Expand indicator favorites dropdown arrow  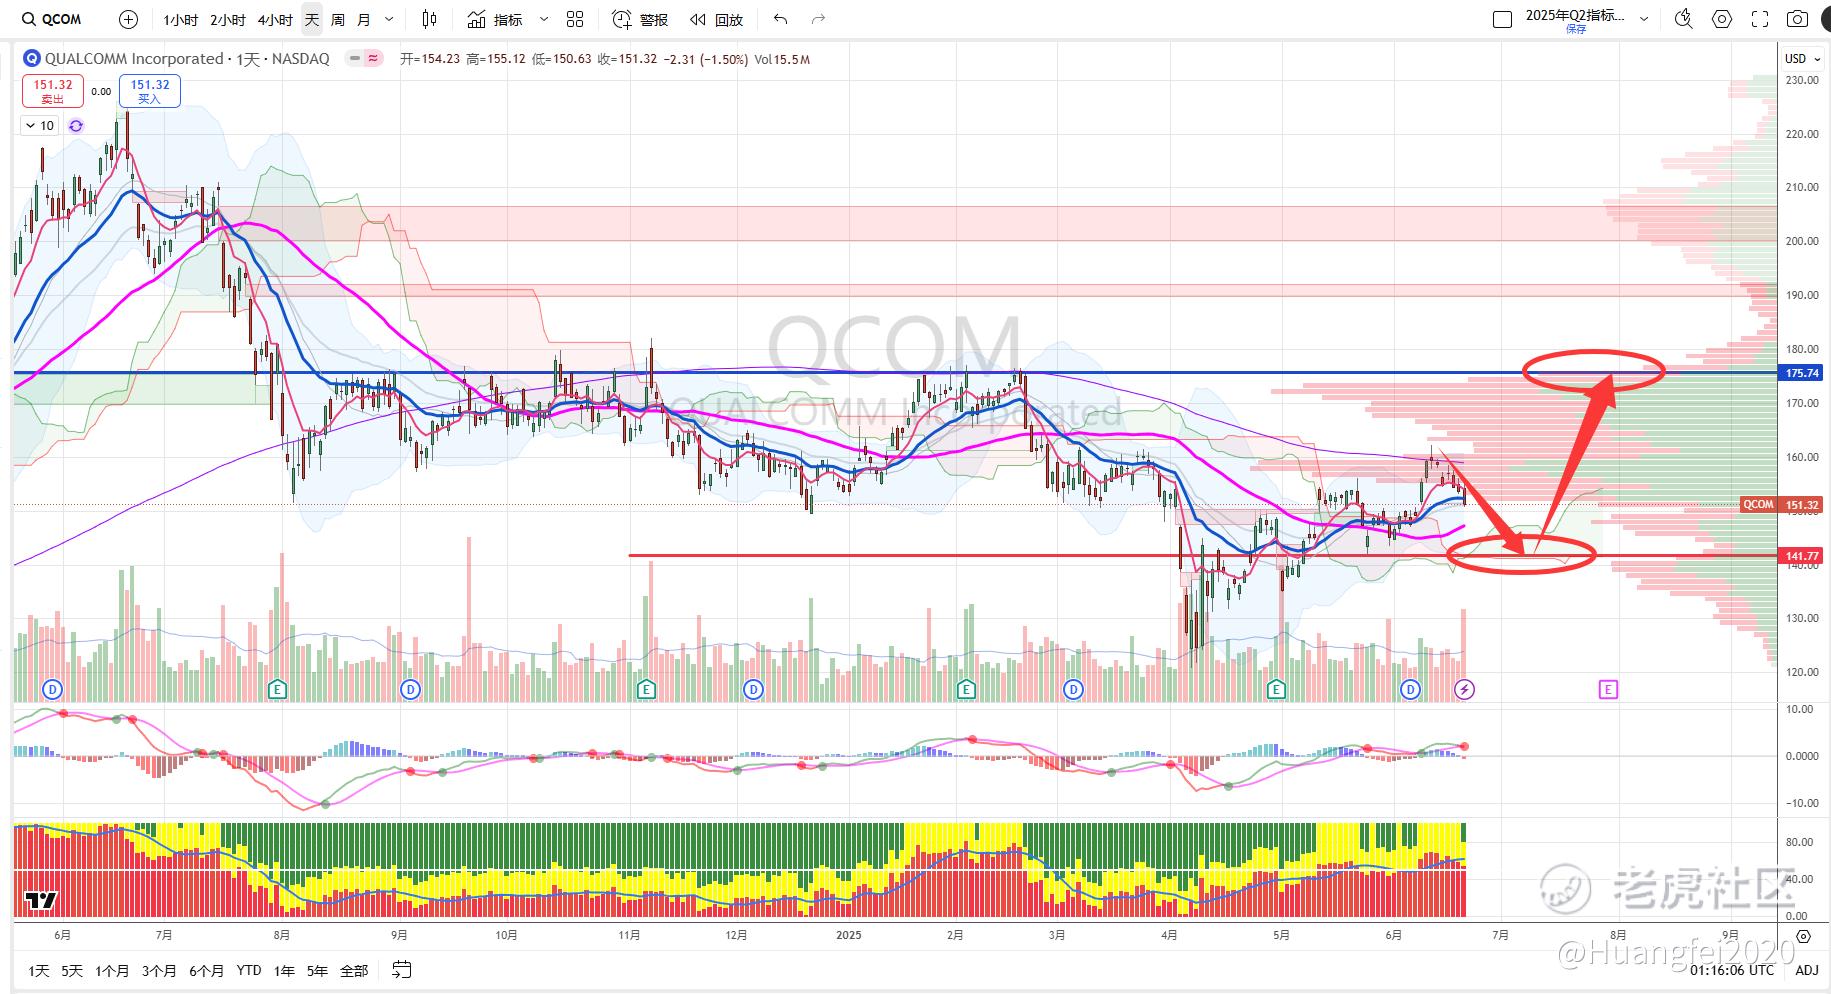(544, 19)
